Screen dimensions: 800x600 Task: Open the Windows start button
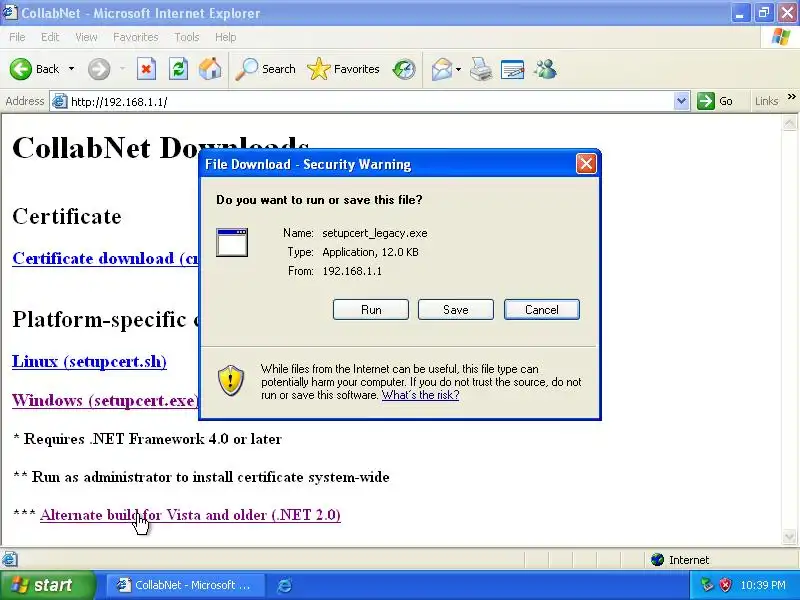[x=46, y=585]
